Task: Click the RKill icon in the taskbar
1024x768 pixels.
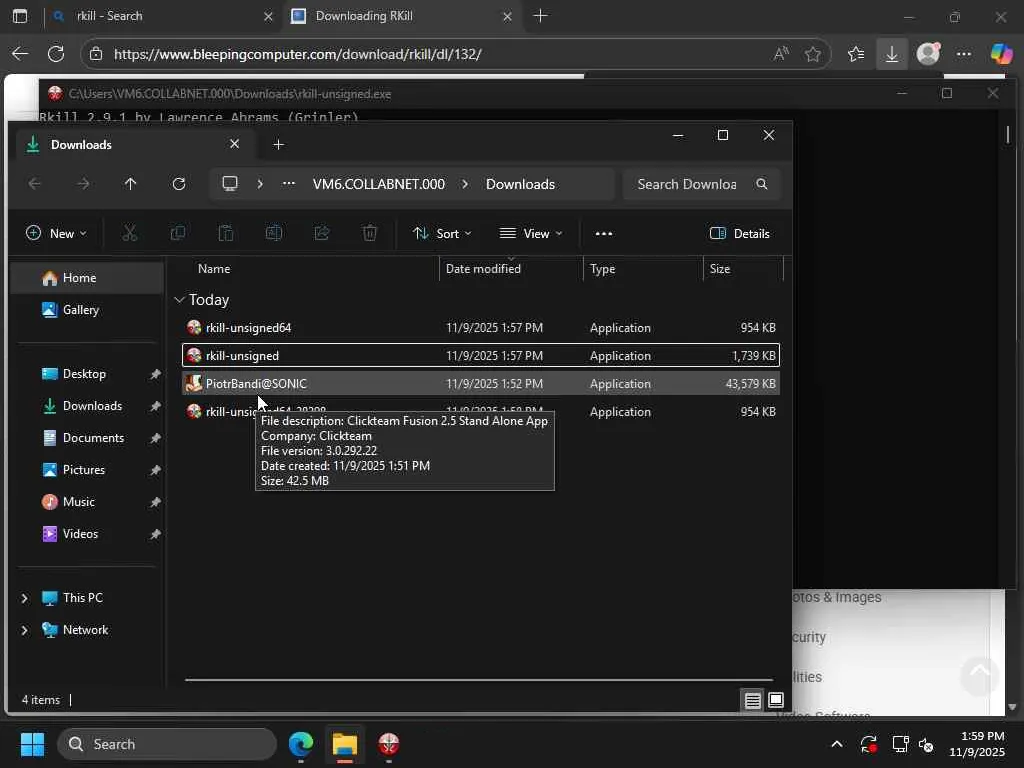Action: pos(389,744)
